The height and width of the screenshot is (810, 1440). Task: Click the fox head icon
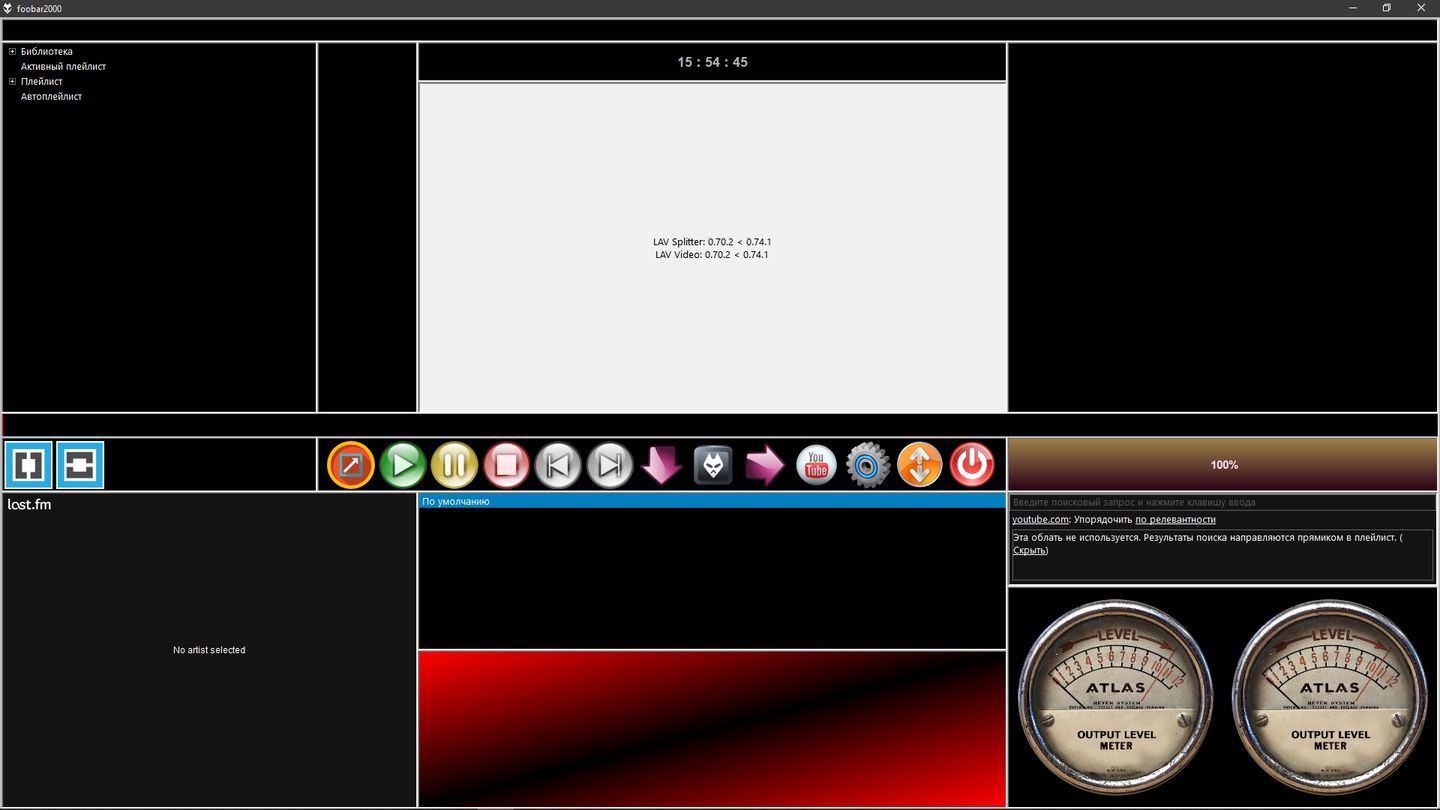click(713, 465)
